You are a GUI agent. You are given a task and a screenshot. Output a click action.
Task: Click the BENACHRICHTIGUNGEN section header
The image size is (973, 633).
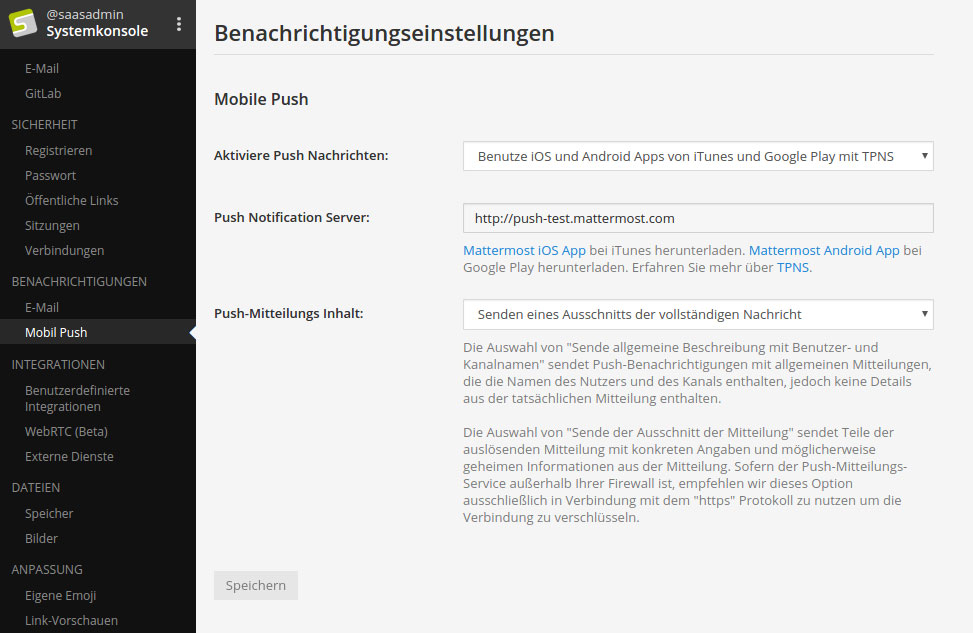coord(79,282)
